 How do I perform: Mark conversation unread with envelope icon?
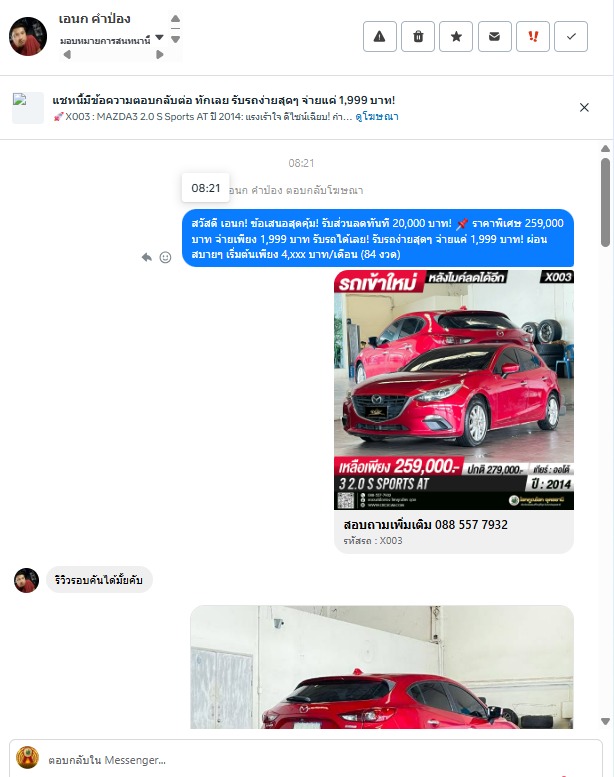tap(495, 37)
